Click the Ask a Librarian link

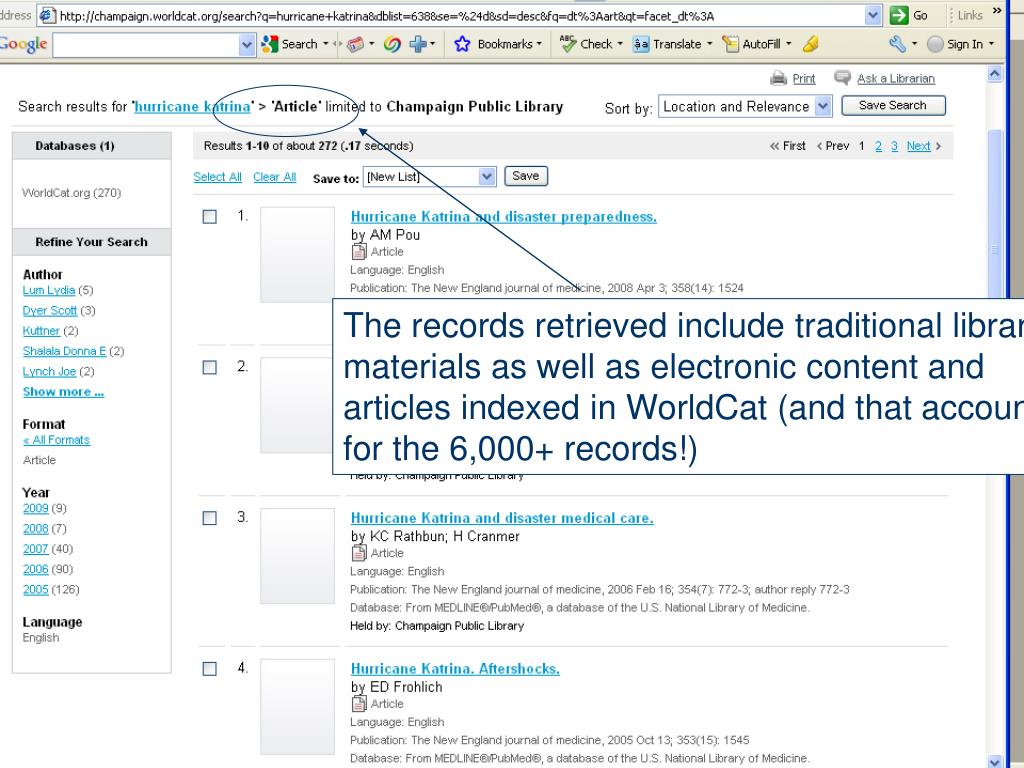tap(896, 79)
